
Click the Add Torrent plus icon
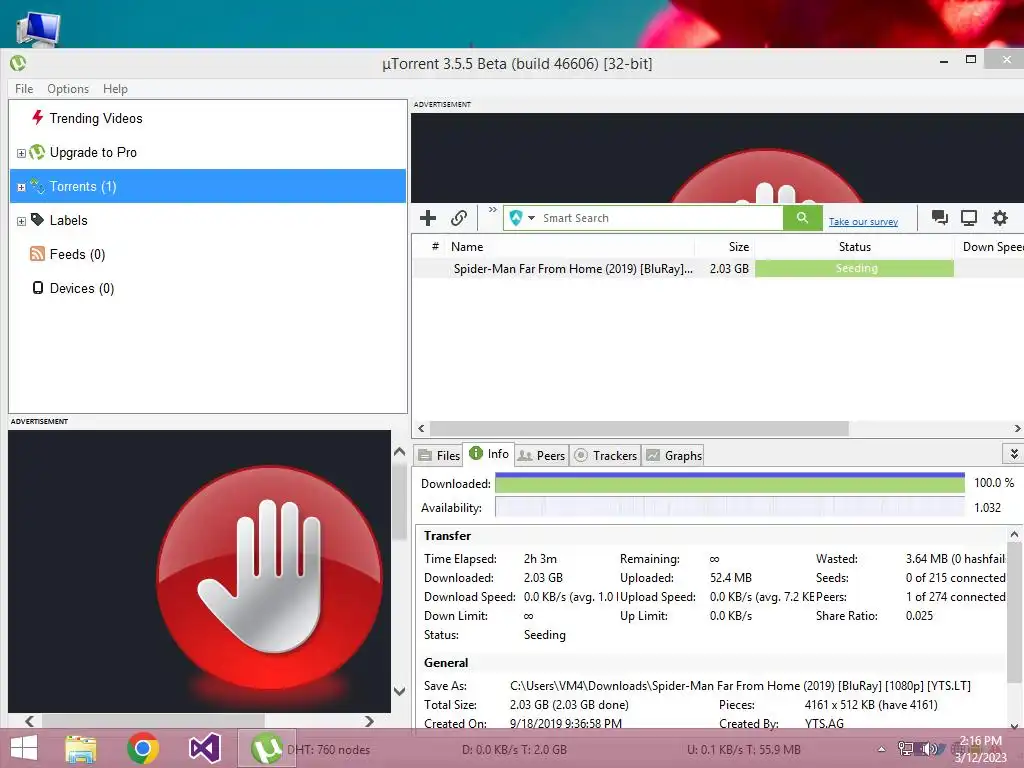point(428,218)
